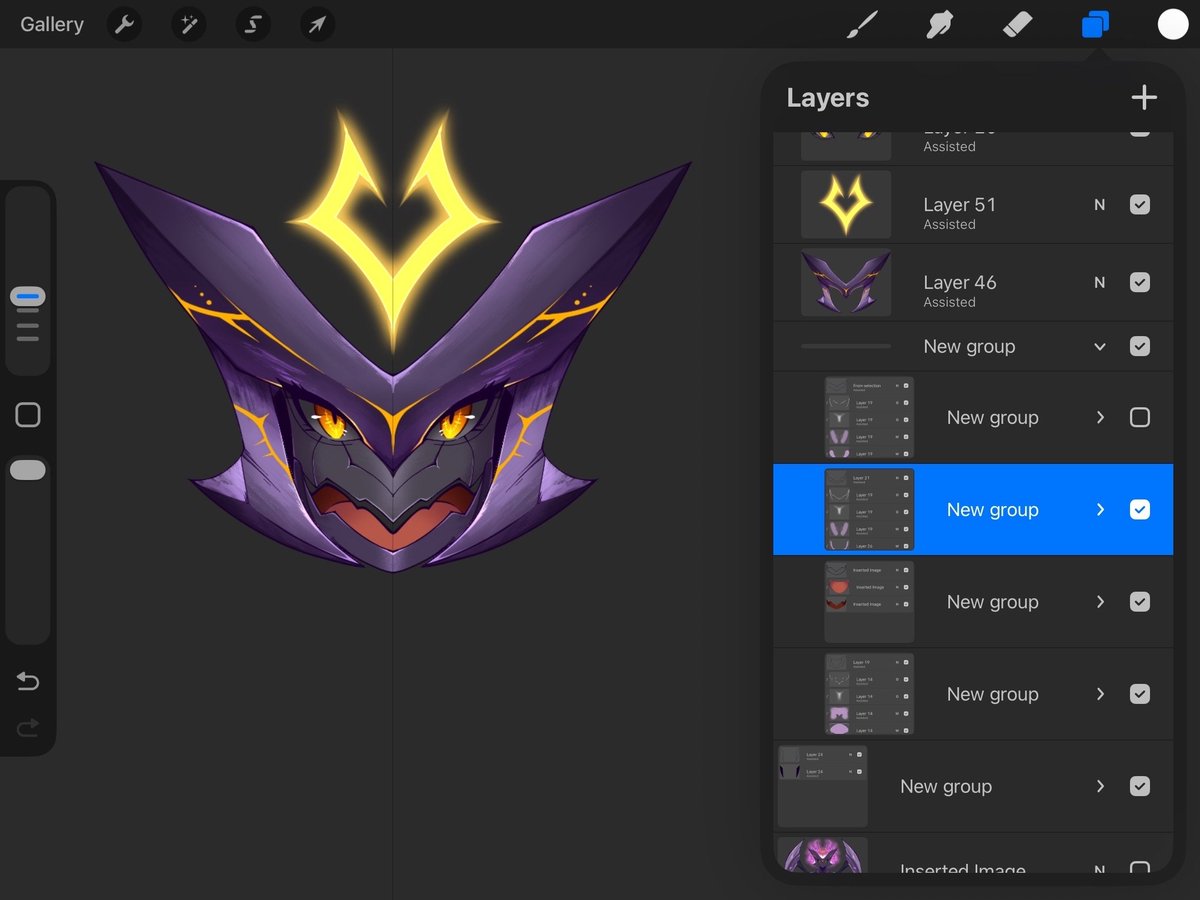Select the Layer 51 name

959,204
